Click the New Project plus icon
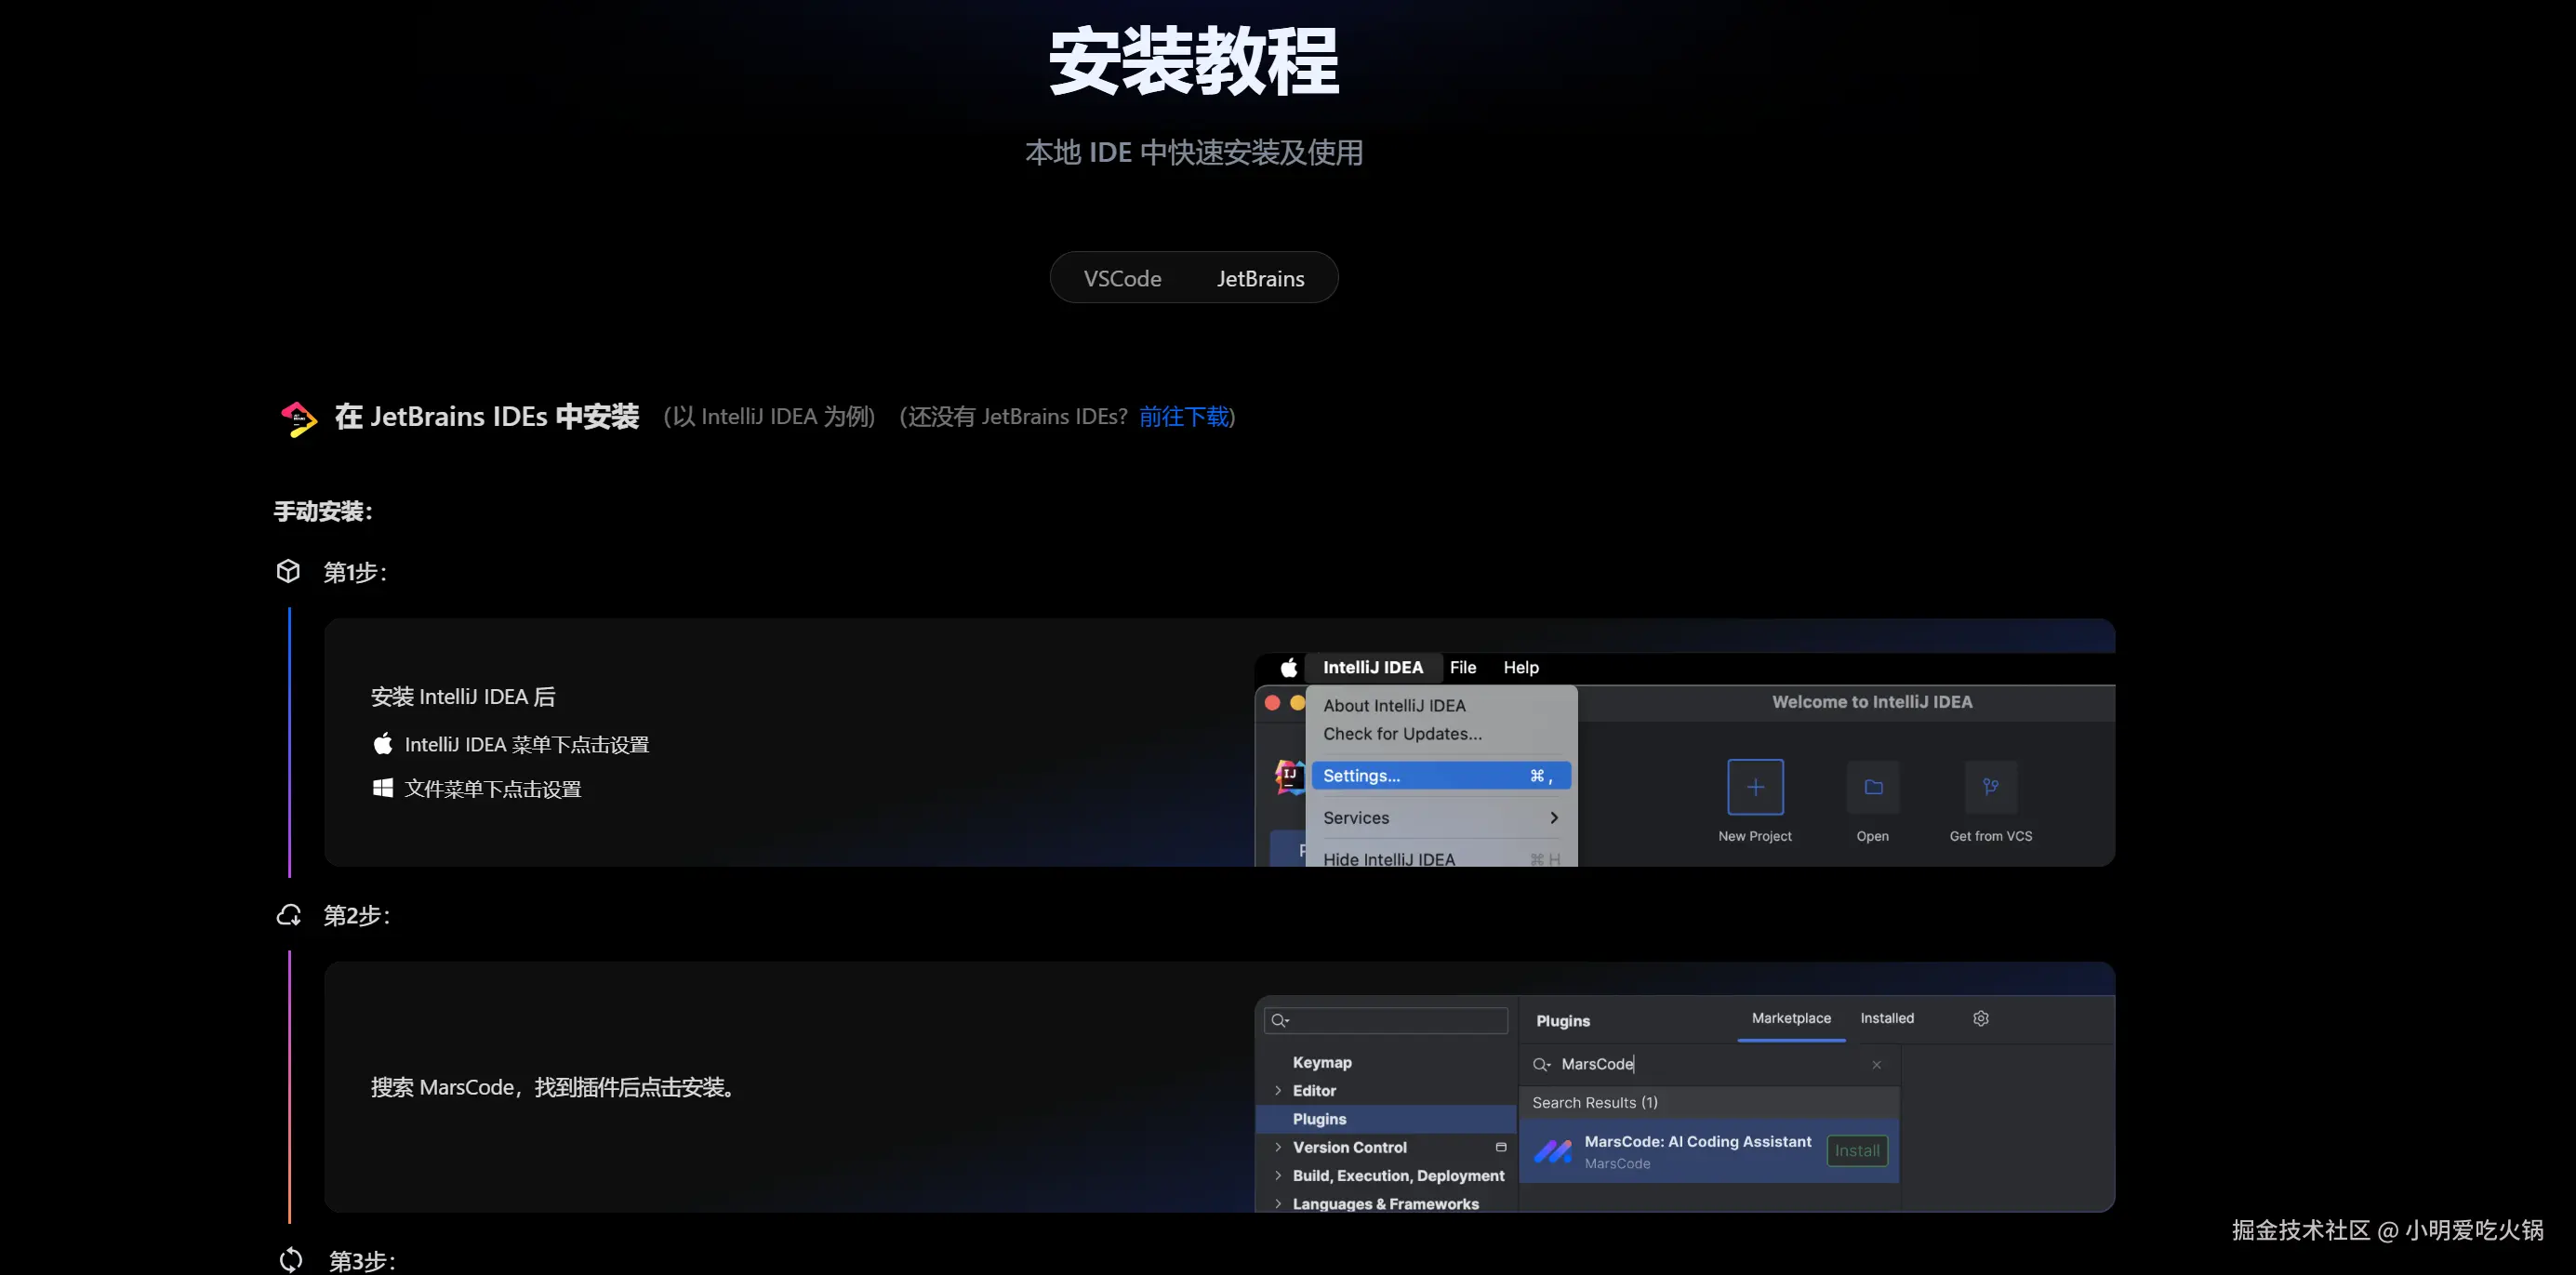The height and width of the screenshot is (1275, 2576). tap(1754, 787)
